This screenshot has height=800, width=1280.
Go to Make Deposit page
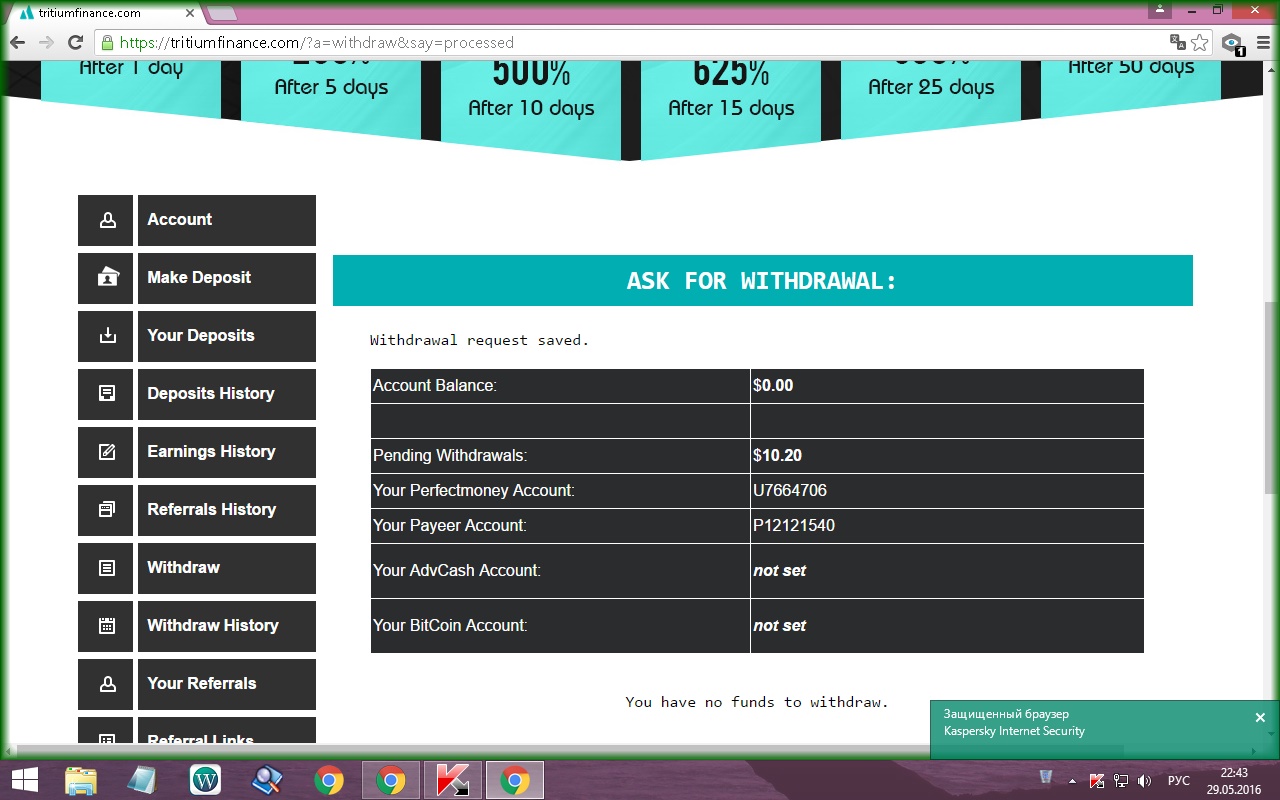[x=226, y=278]
